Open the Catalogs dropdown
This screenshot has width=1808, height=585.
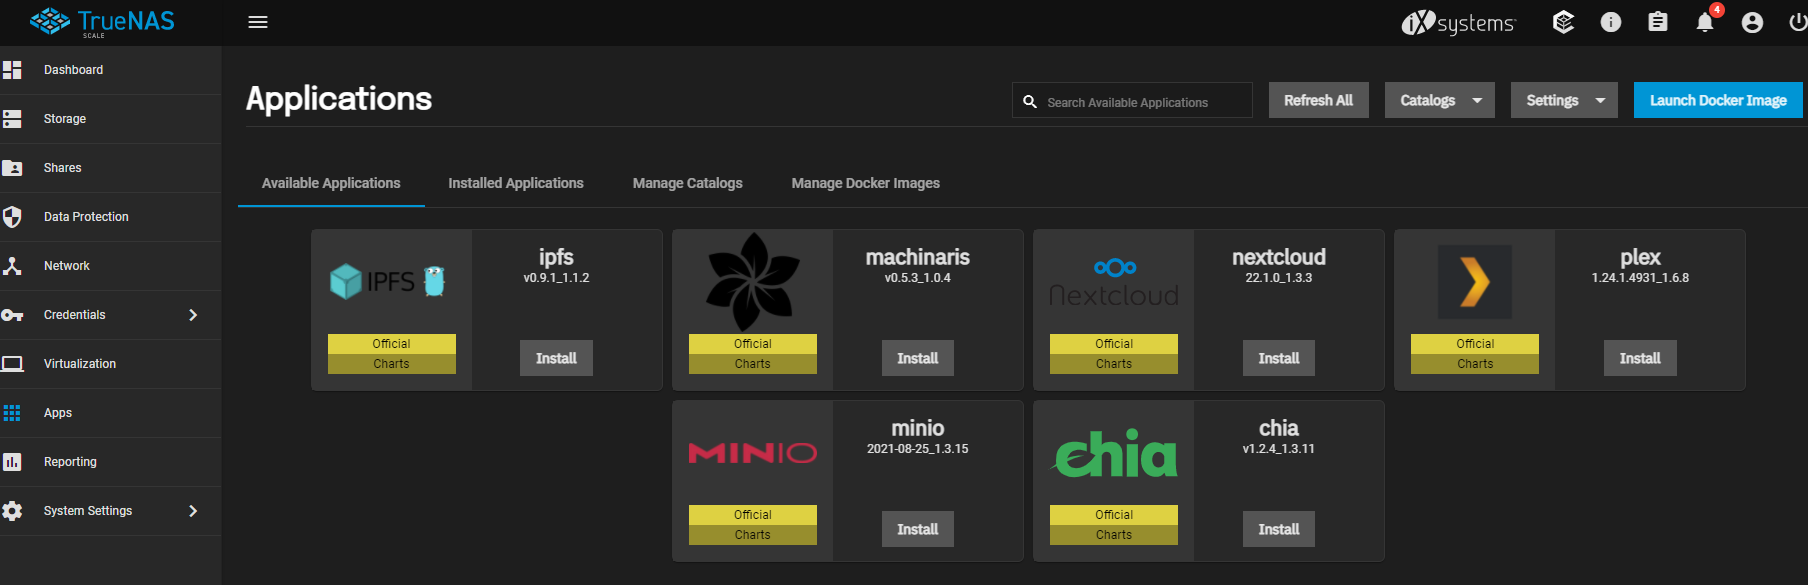coord(1440,100)
